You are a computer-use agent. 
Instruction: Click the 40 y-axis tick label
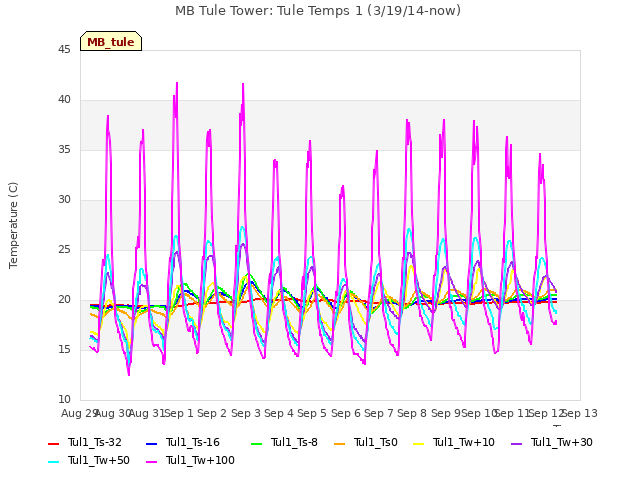click(64, 100)
